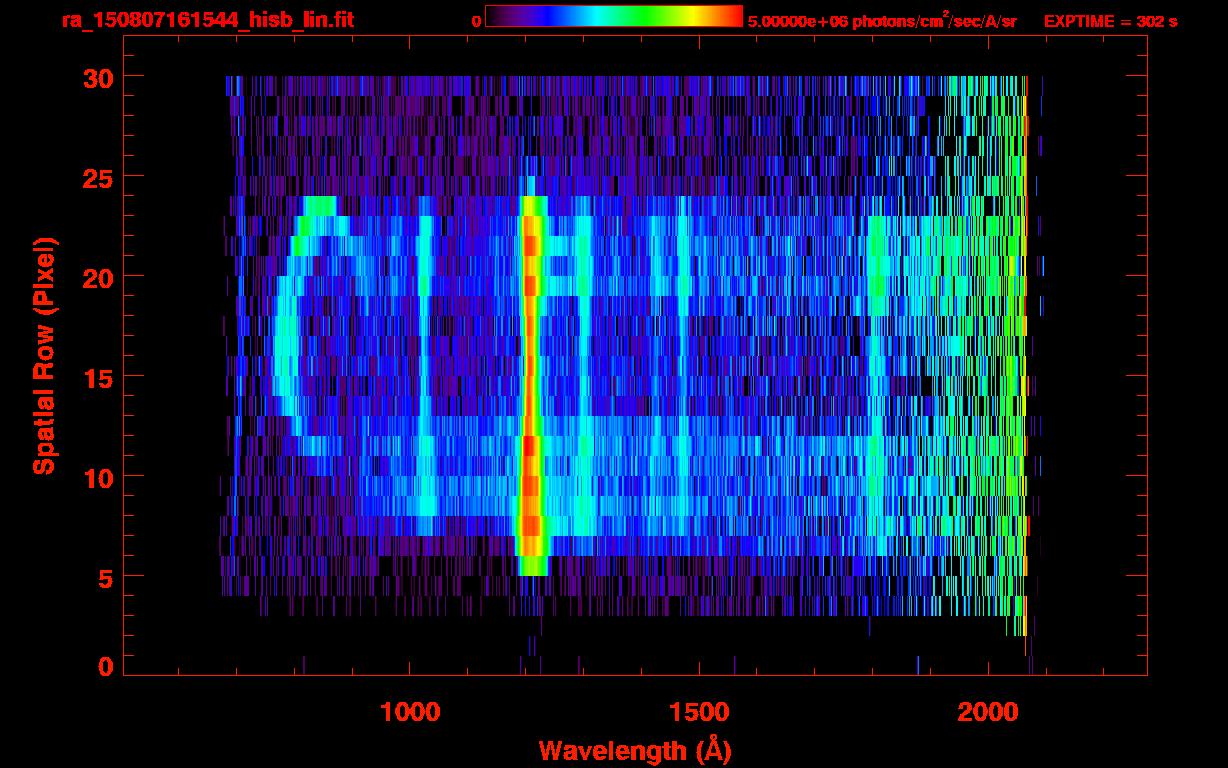Click the bright red emission line near 1216 Å
The height and width of the screenshot is (768, 1228).
pyautogui.click(x=531, y=385)
